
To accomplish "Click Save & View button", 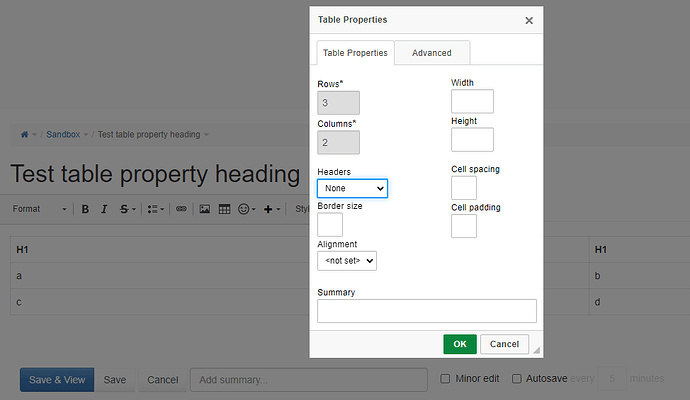I will coord(57,380).
